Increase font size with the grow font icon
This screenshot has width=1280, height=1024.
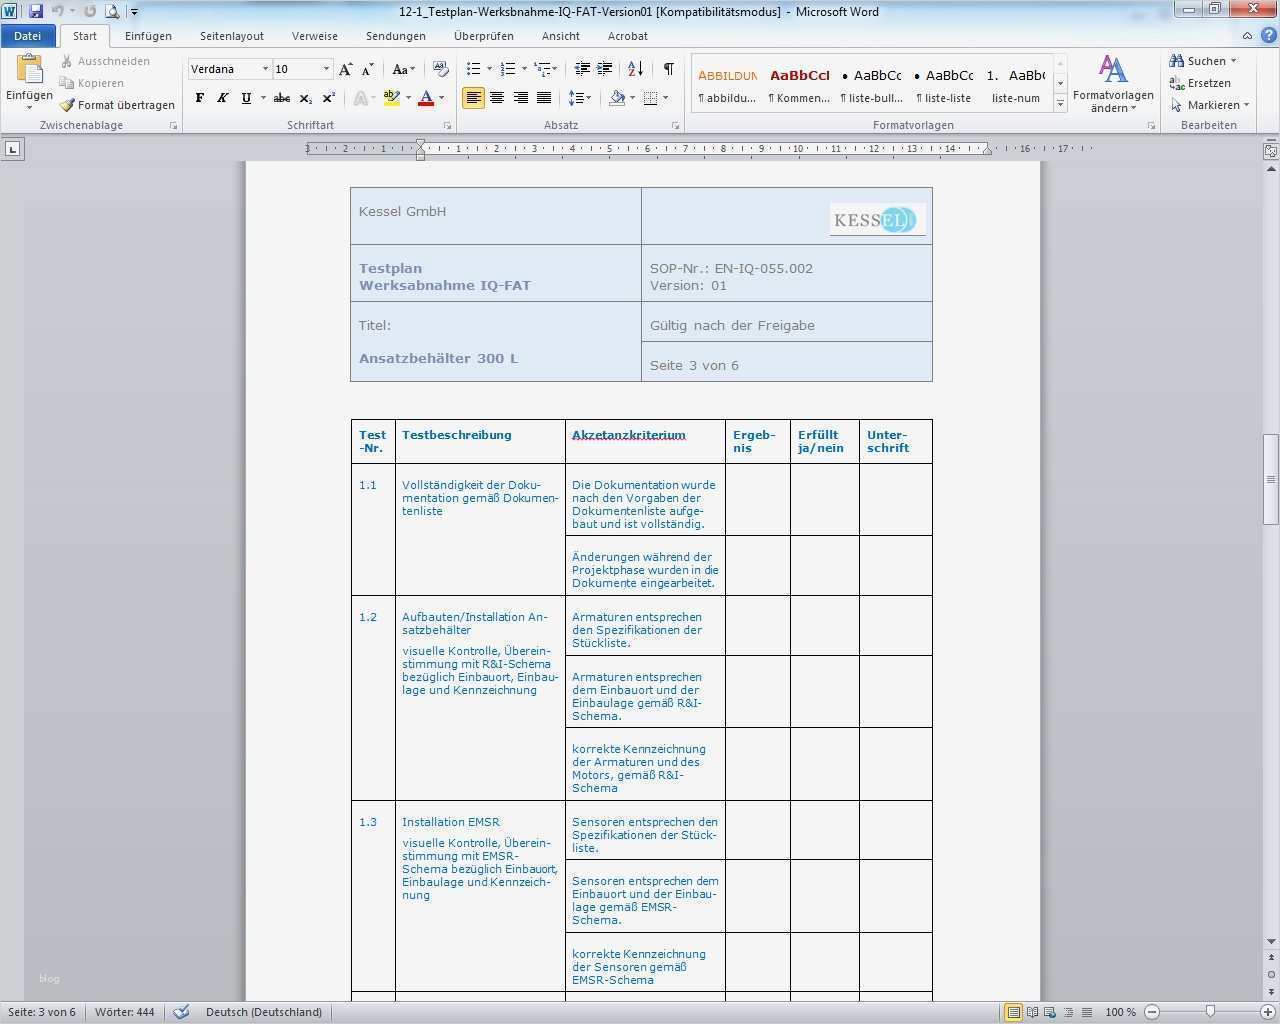coord(345,69)
